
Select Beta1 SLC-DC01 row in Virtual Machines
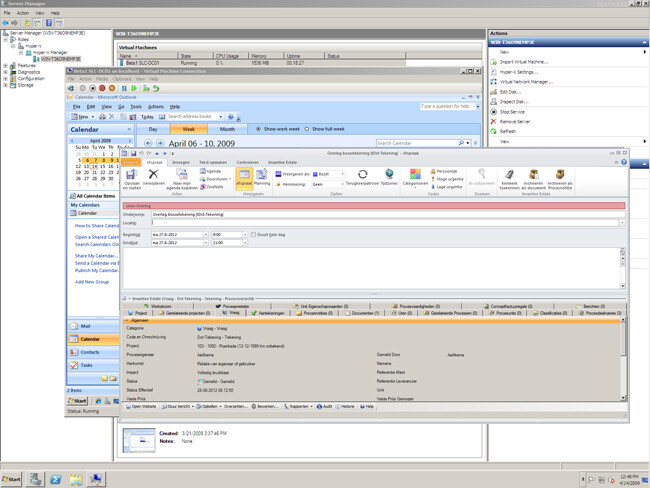[262, 63]
